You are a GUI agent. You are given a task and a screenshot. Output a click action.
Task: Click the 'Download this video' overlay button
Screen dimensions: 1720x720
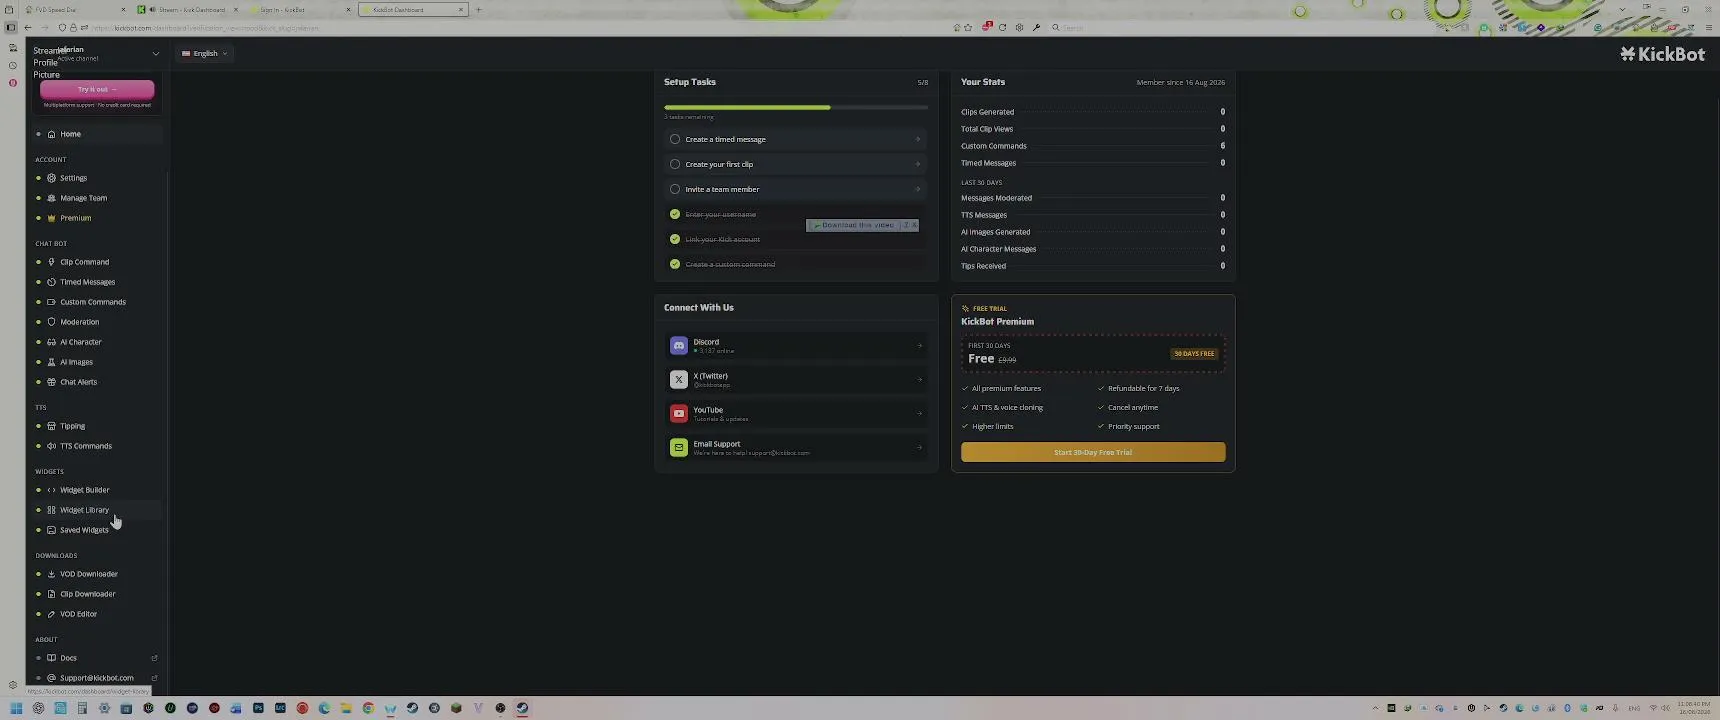click(856, 225)
